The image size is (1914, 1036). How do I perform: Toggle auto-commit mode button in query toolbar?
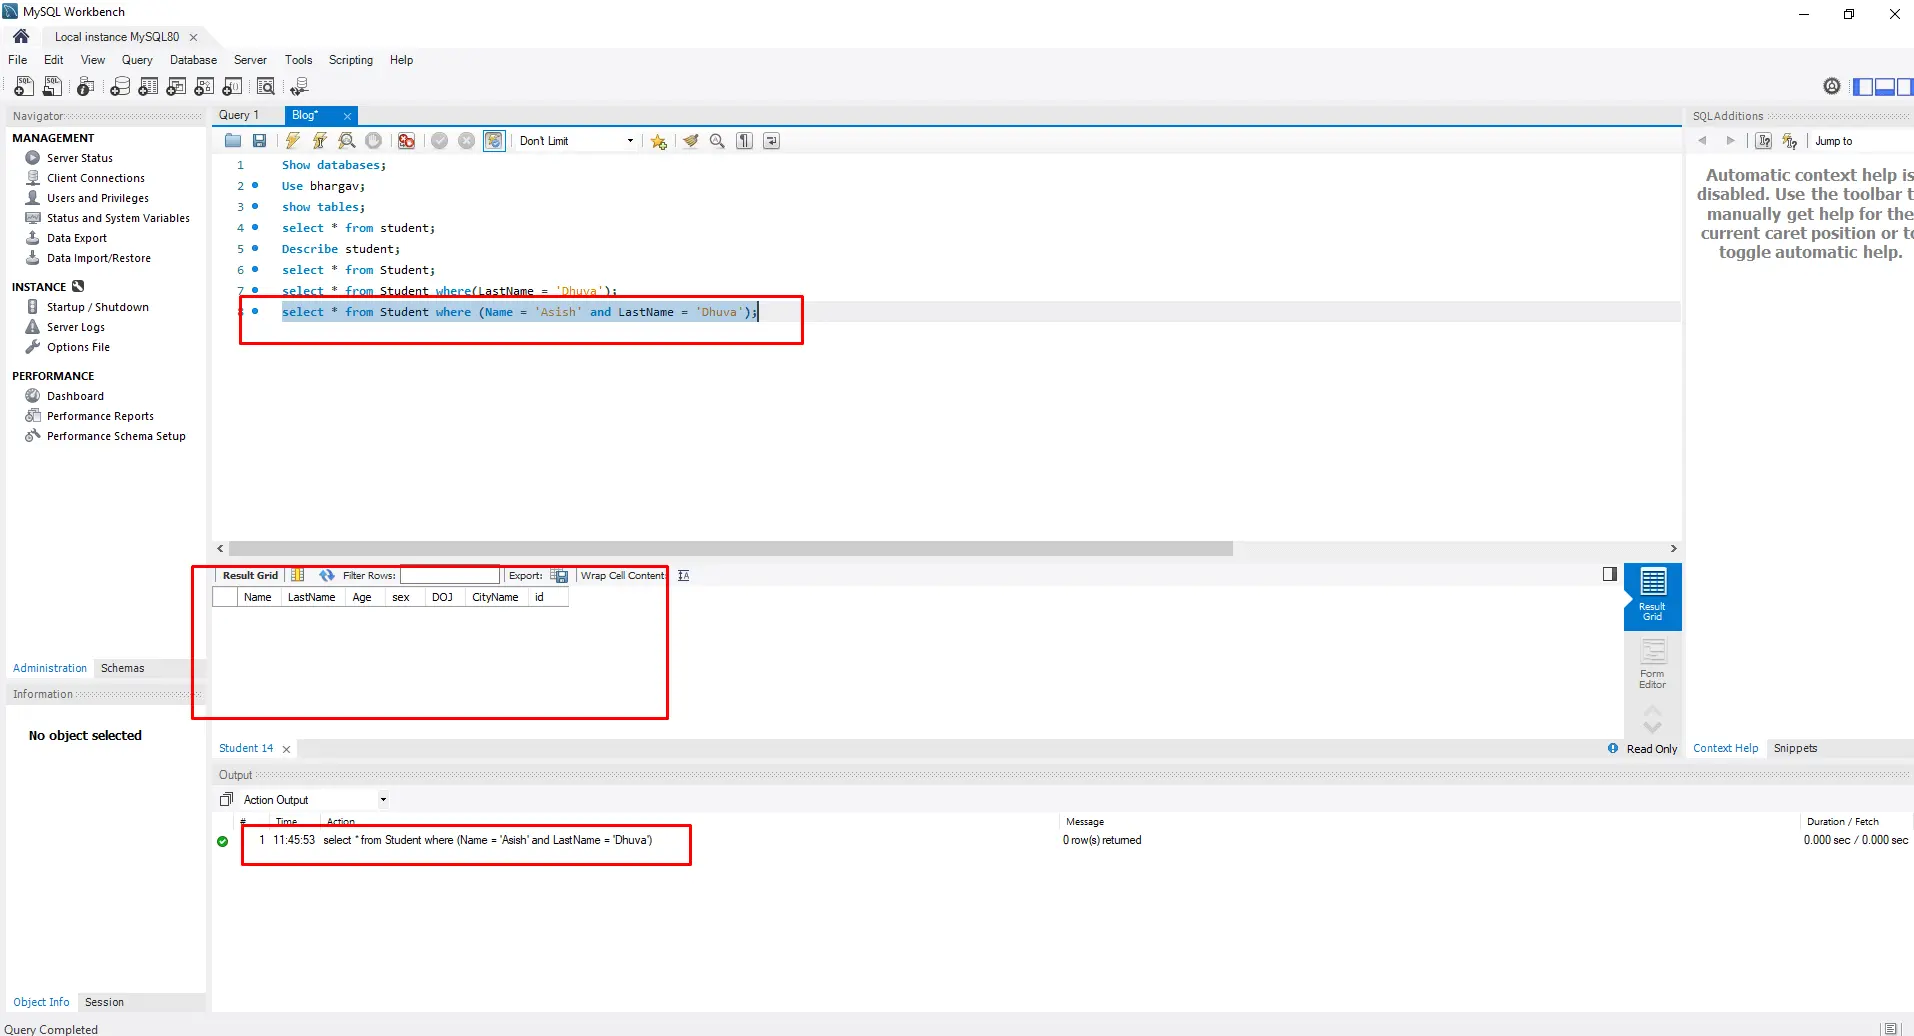pyautogui.click(x=494, y=141)
